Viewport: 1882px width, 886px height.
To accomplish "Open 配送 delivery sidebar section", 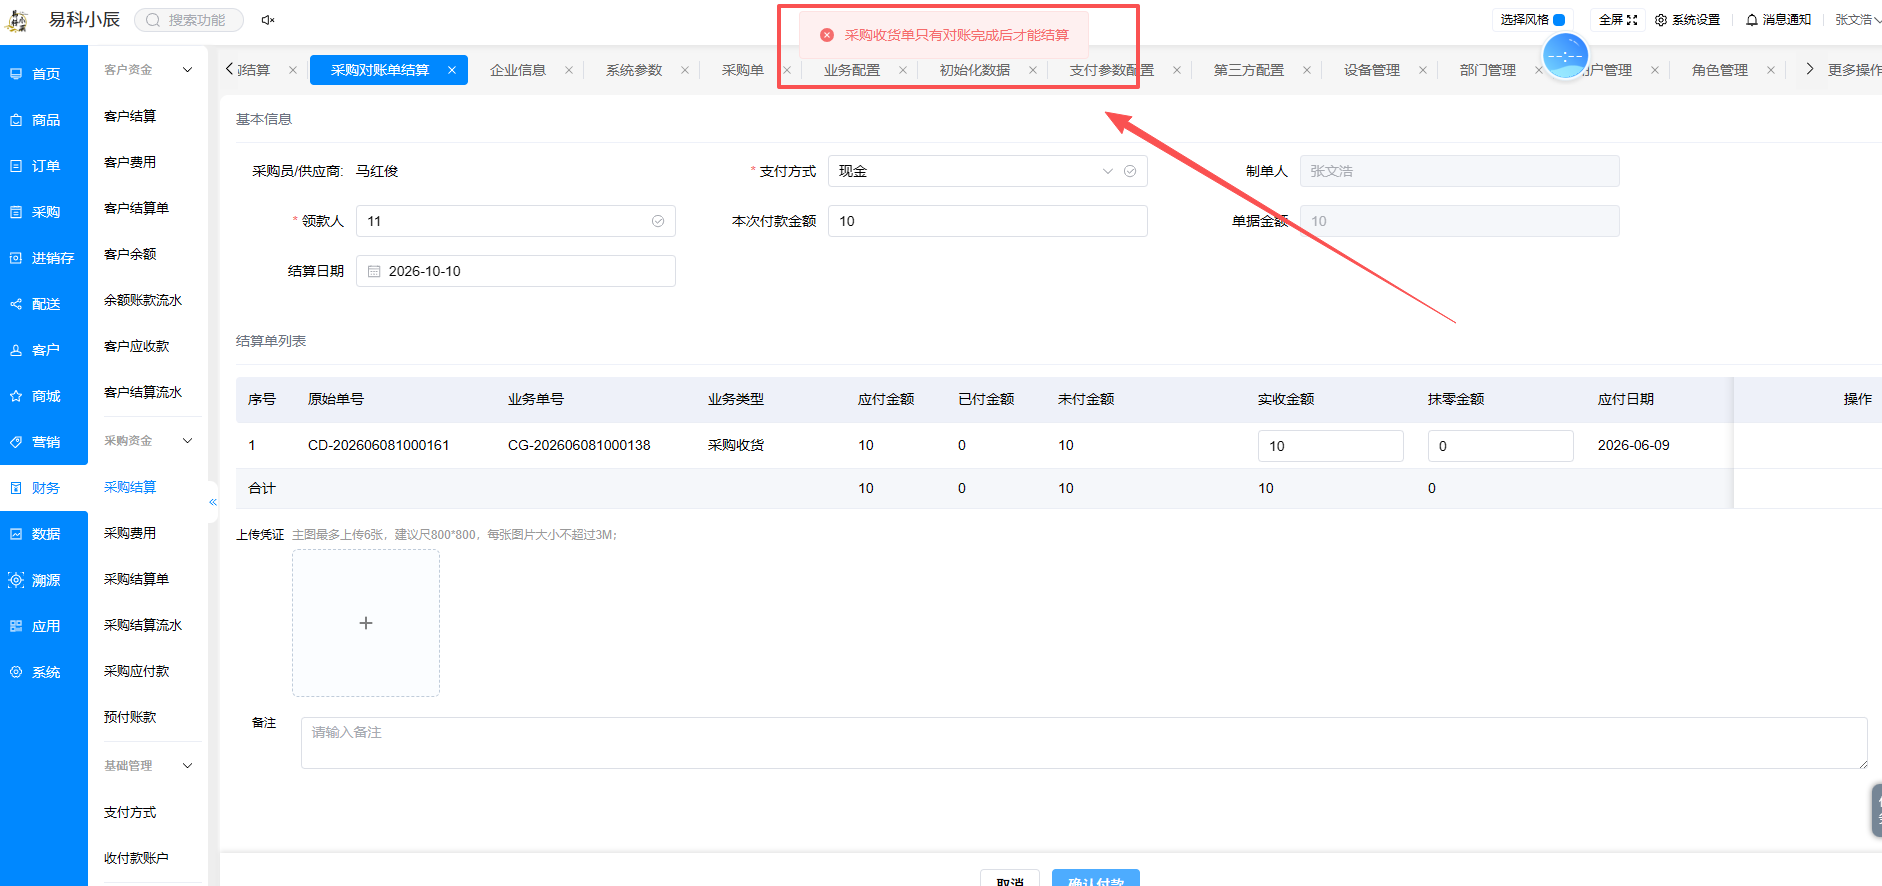I will (x=44, y=304).
